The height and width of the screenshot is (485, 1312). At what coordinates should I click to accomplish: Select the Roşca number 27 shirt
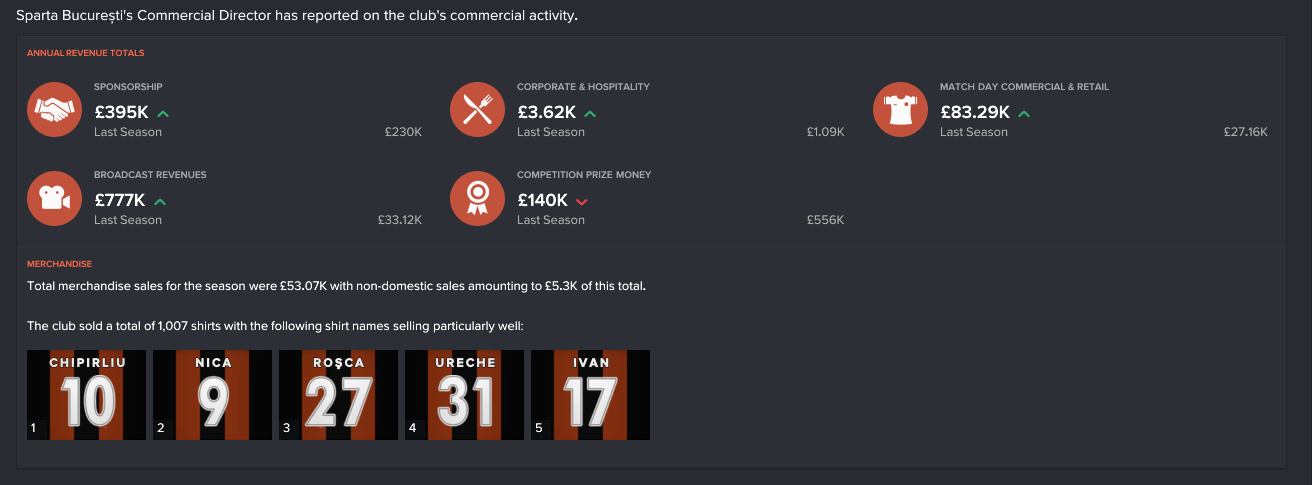click(338, 395)
